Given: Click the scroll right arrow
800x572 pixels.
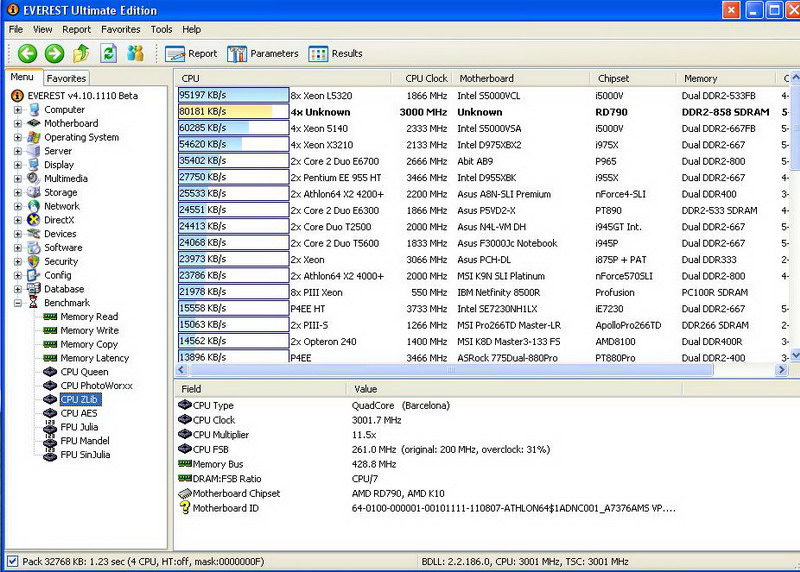Looking at the screenshot, I should coord(781,370).
